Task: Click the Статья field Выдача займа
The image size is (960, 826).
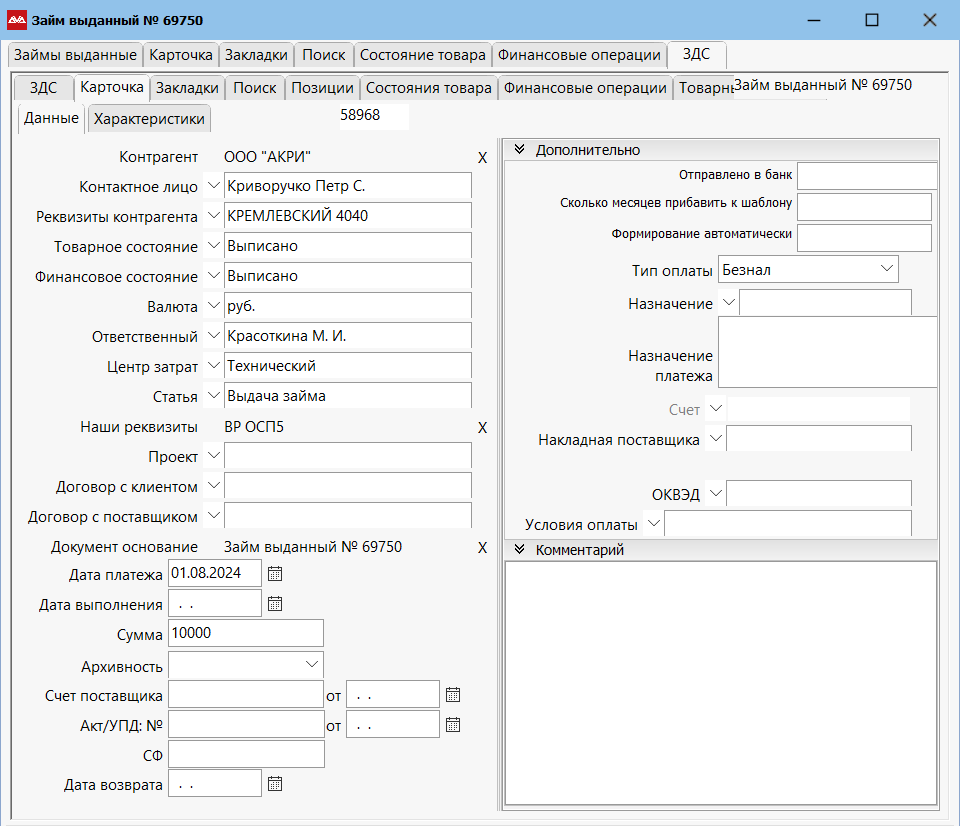Action: pos(347,396)
